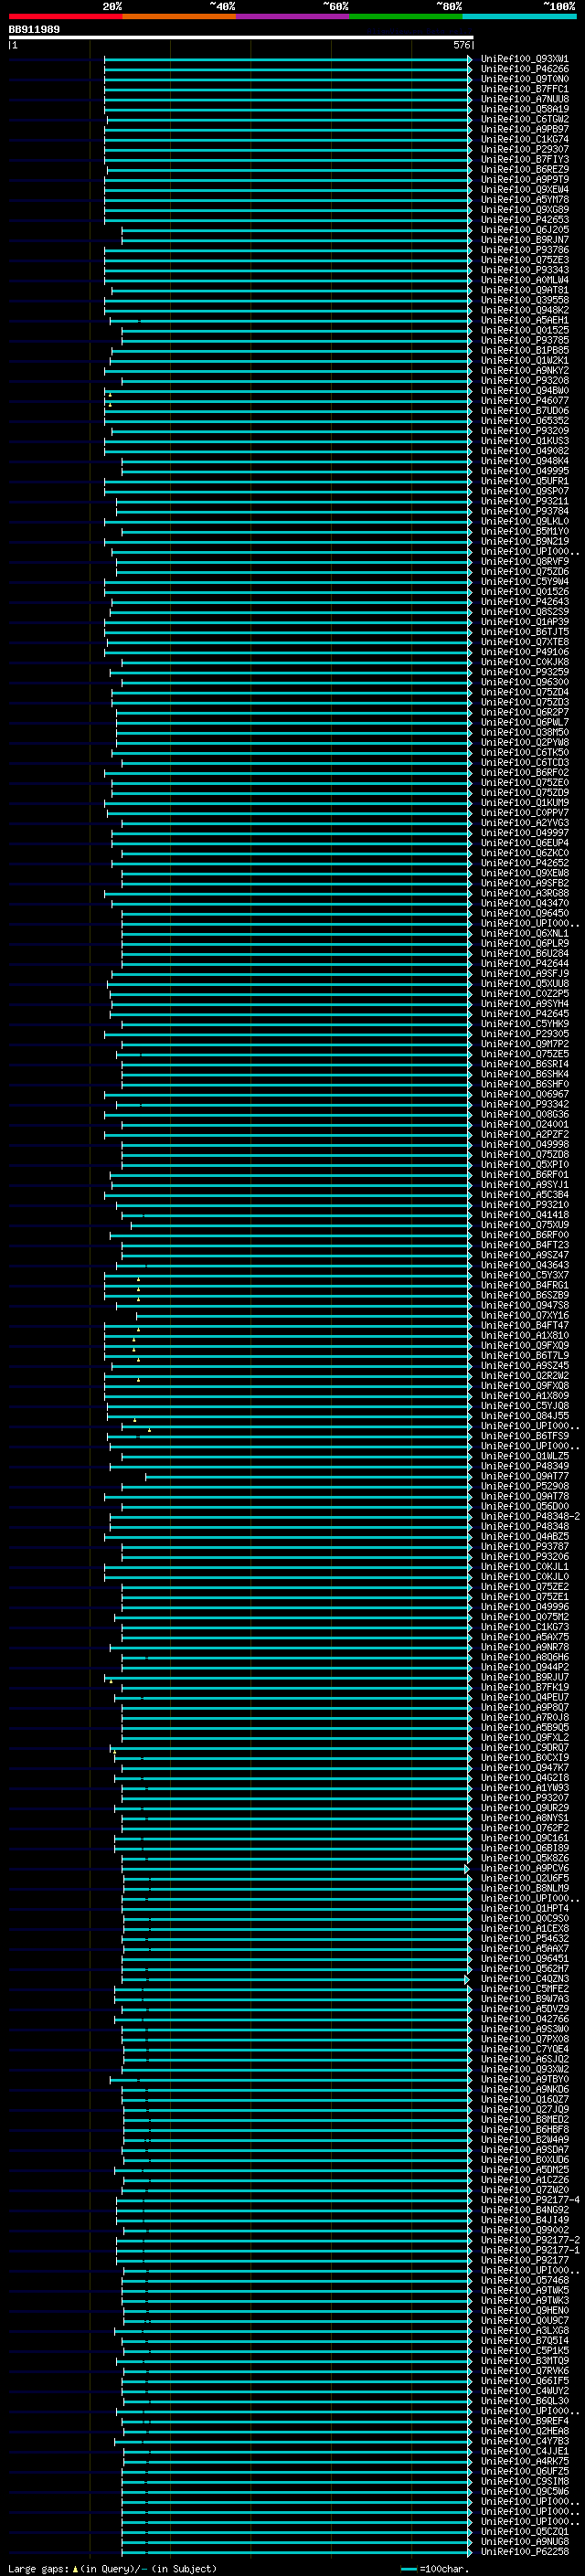This screenshot has height=2576, width=585.
Task: Open hit UniRef100_Q75ZE3
Action: pos(525,260)
